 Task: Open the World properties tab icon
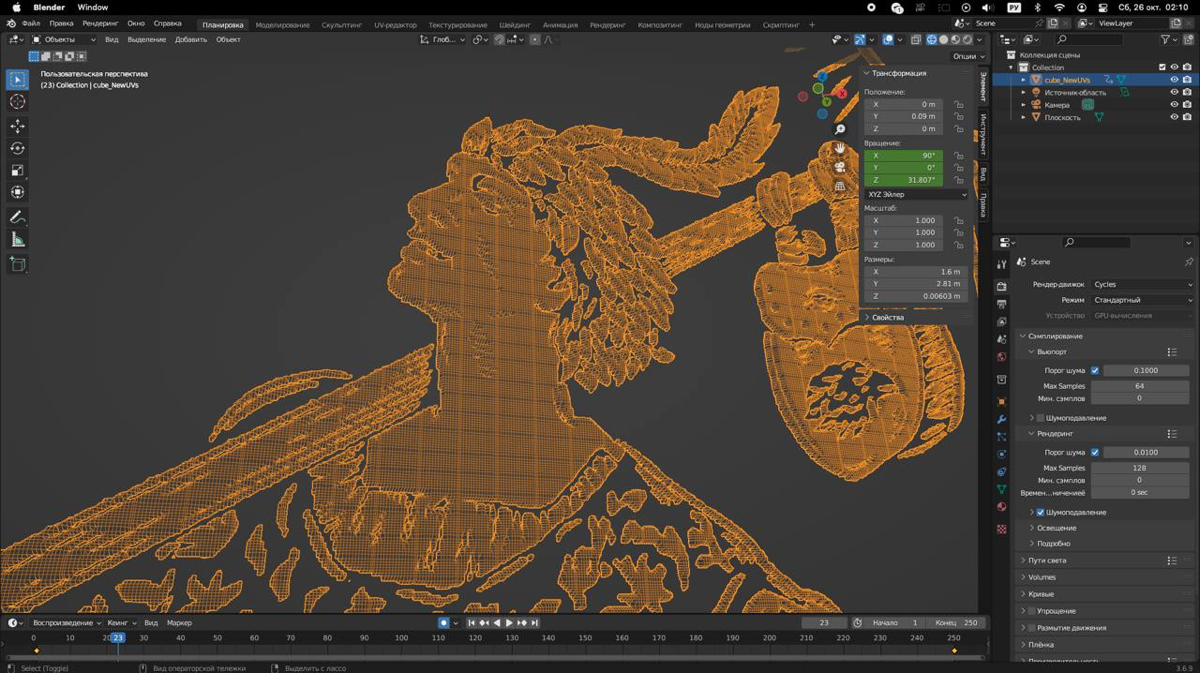tap(1002, 357)
